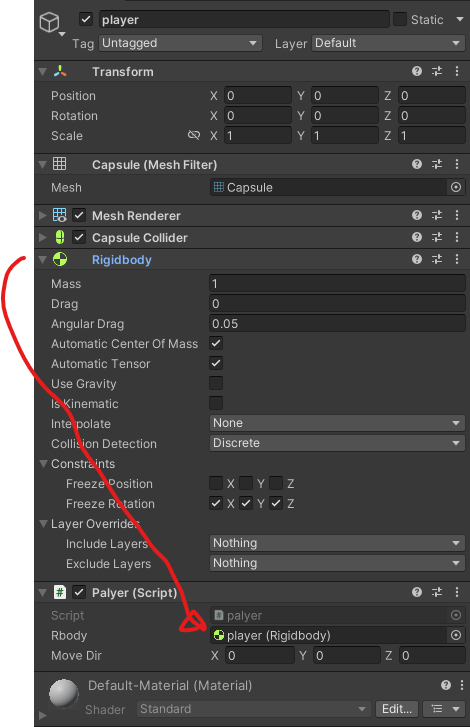Click the material Edit... button
470x727 pixels.
point(397,709)
